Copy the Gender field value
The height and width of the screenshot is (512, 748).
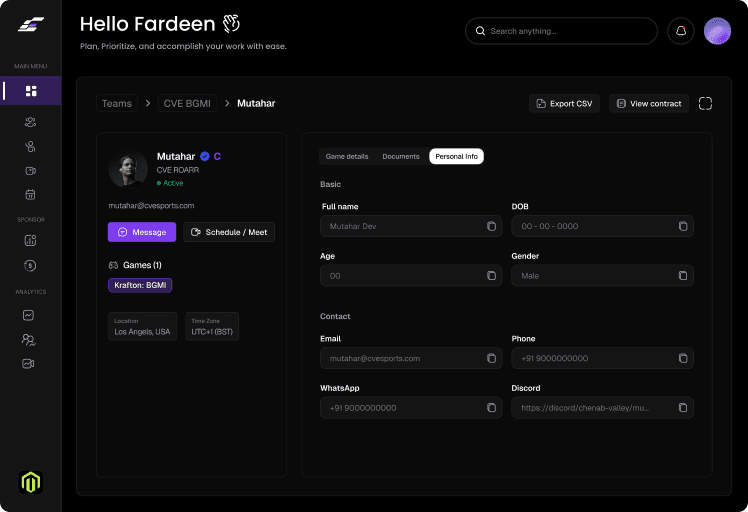(x=683, y=276)
